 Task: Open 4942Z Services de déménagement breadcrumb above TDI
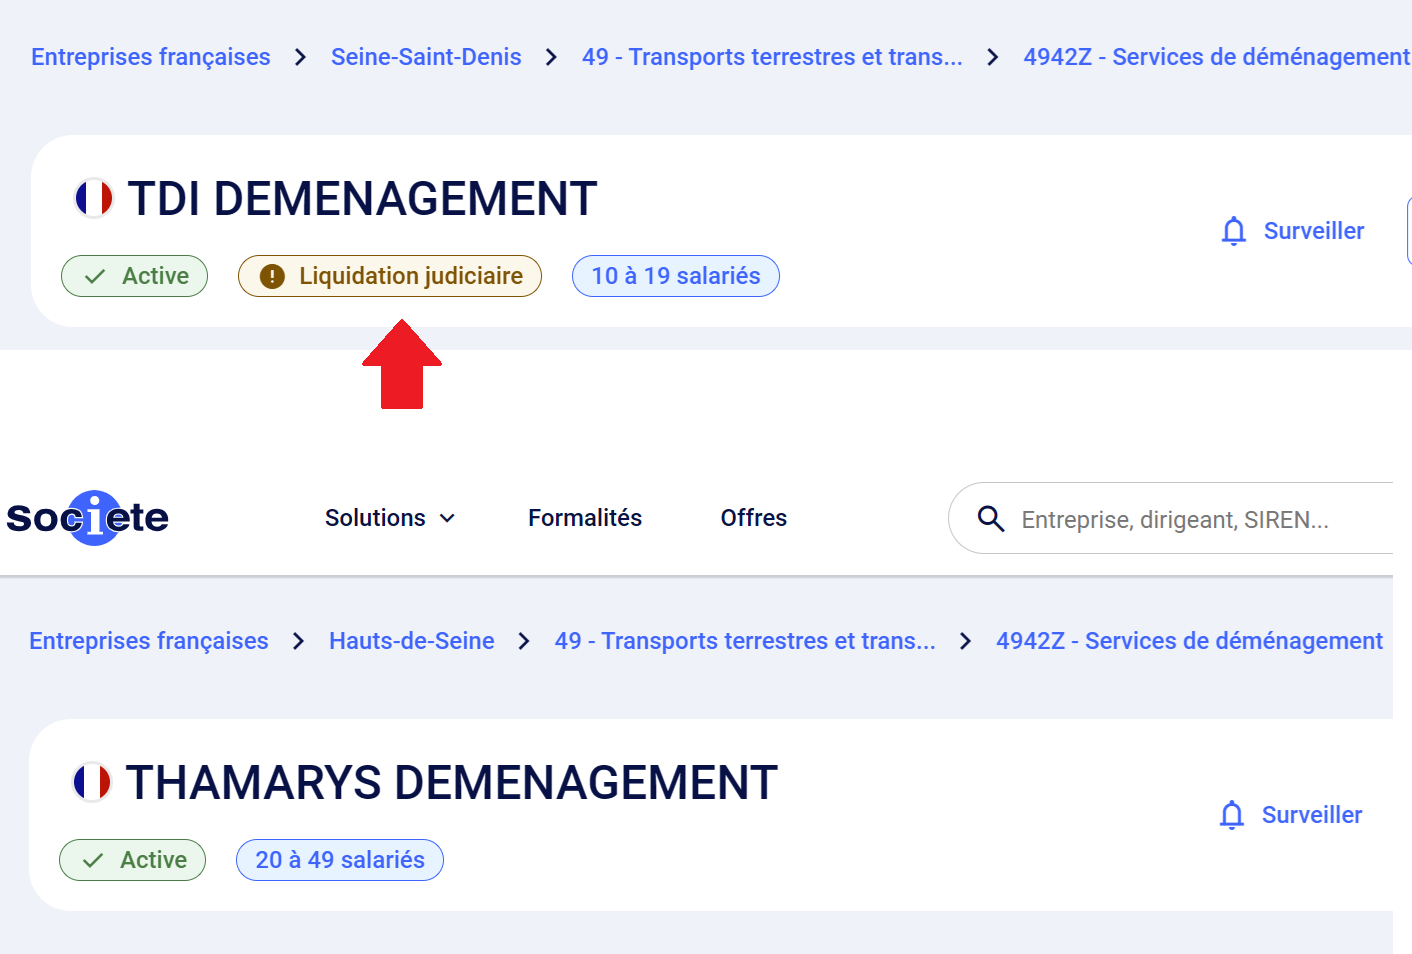click(x=1216, y=57)
